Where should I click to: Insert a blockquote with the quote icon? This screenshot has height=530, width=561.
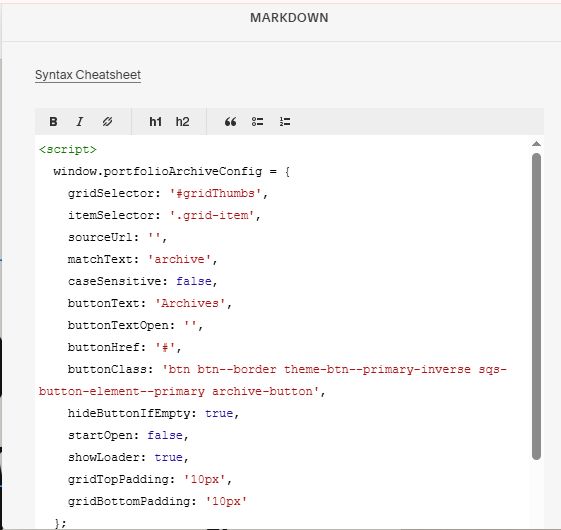tap(230, 122)
